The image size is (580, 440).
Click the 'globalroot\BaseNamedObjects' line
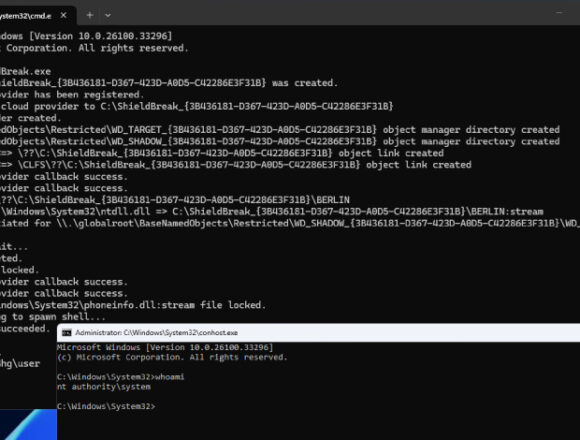290,223
